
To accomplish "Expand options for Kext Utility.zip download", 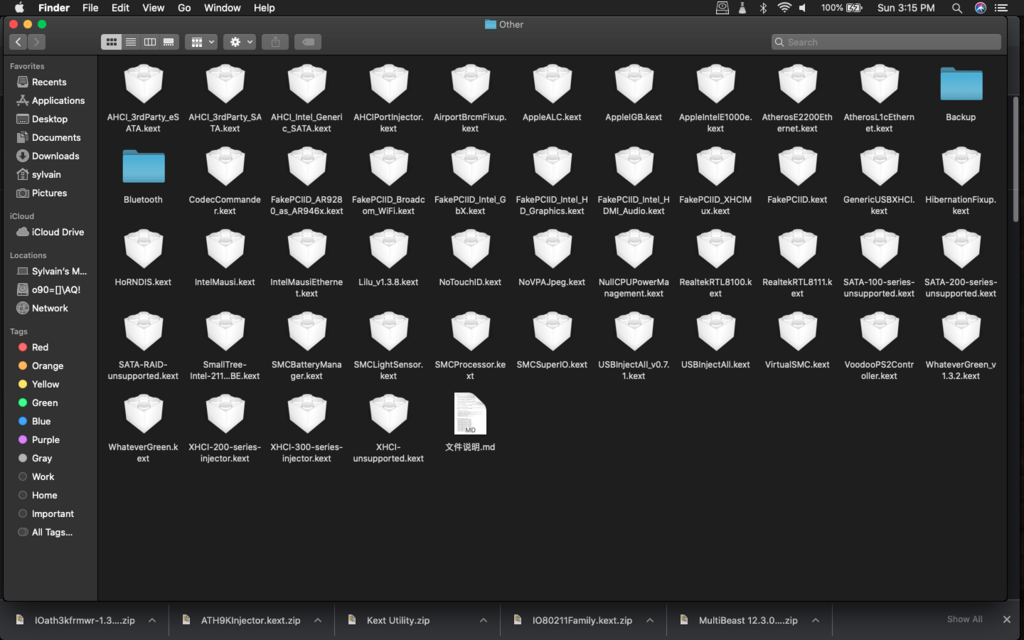I will coord(483,620).
